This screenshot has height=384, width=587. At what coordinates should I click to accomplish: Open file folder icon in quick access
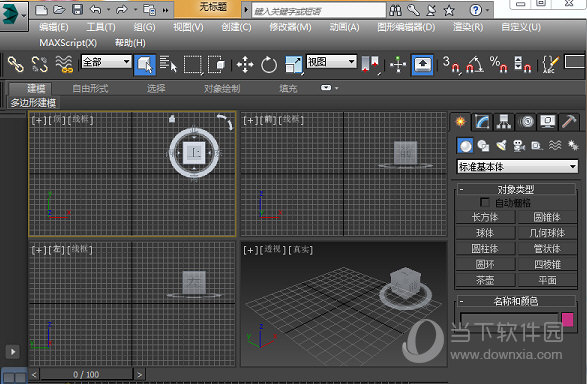tap(59, 10)
